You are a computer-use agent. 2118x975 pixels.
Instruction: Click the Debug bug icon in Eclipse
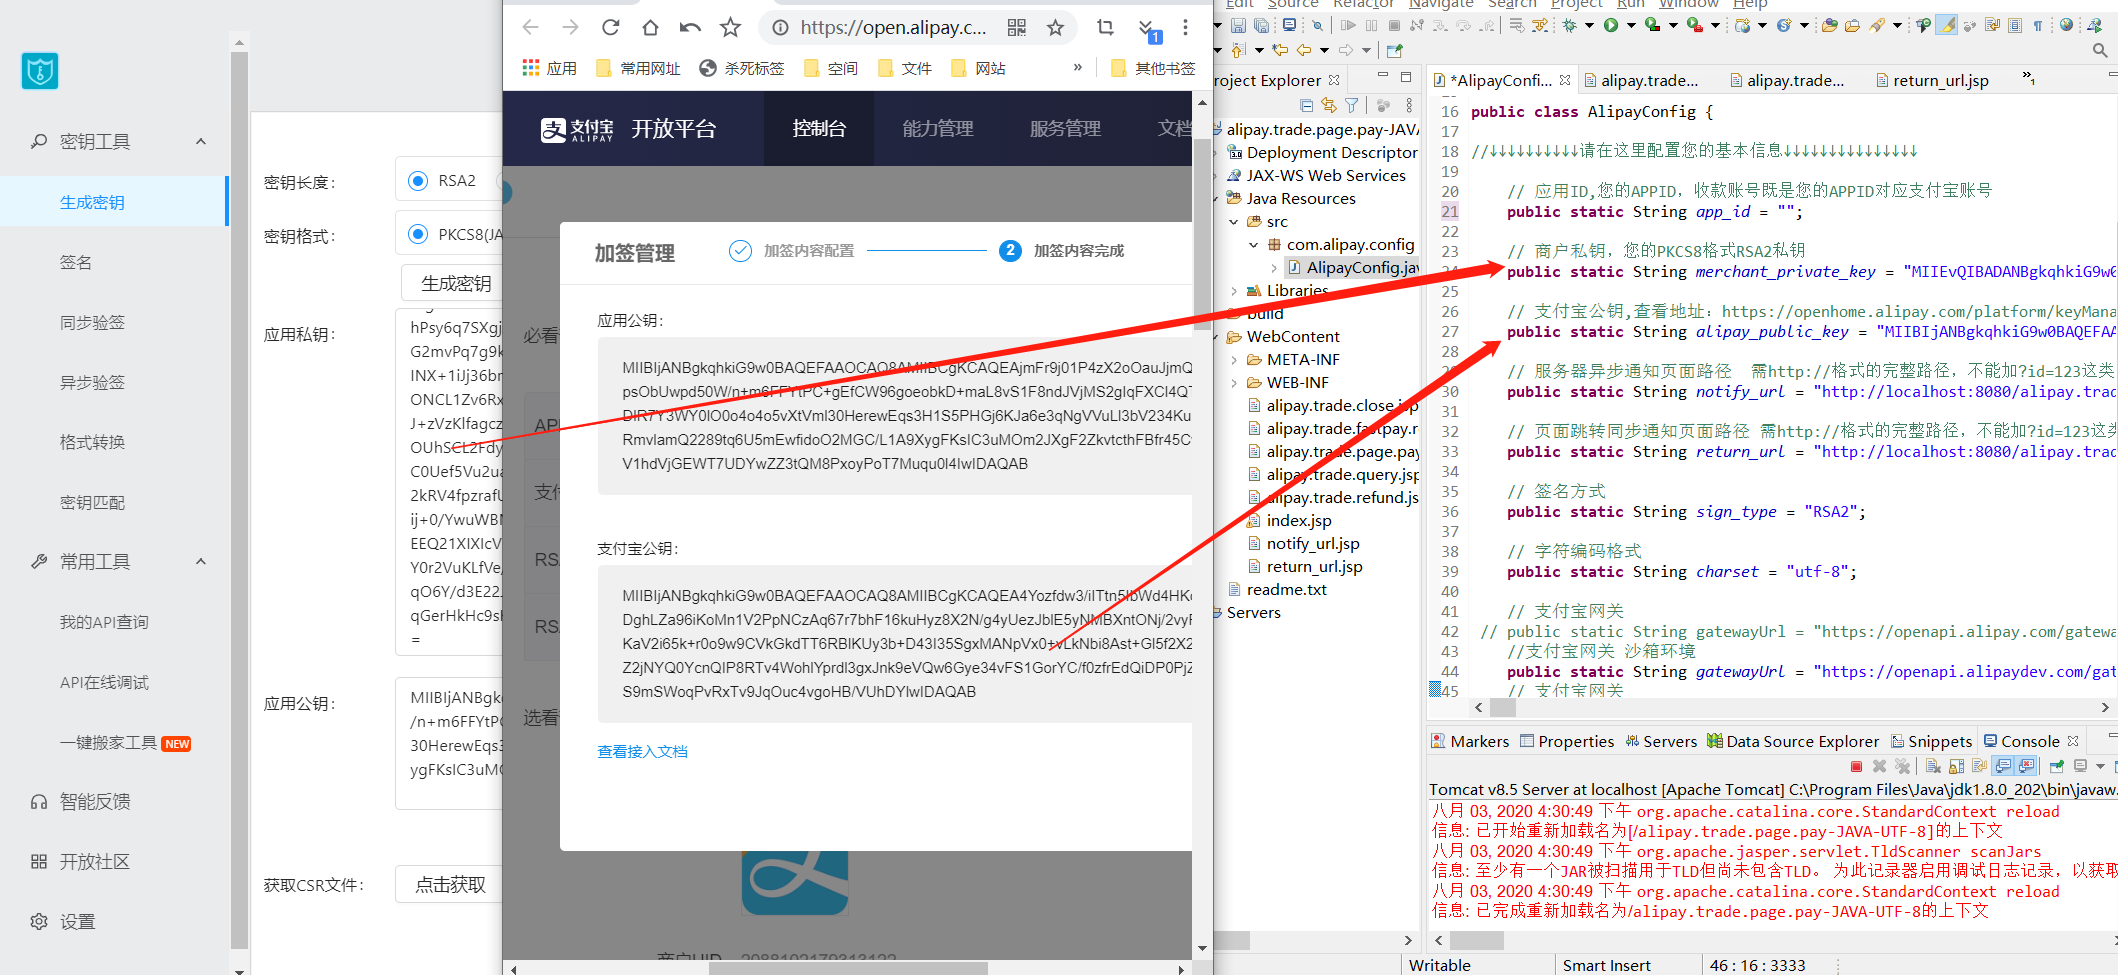tap(1569, 25)
